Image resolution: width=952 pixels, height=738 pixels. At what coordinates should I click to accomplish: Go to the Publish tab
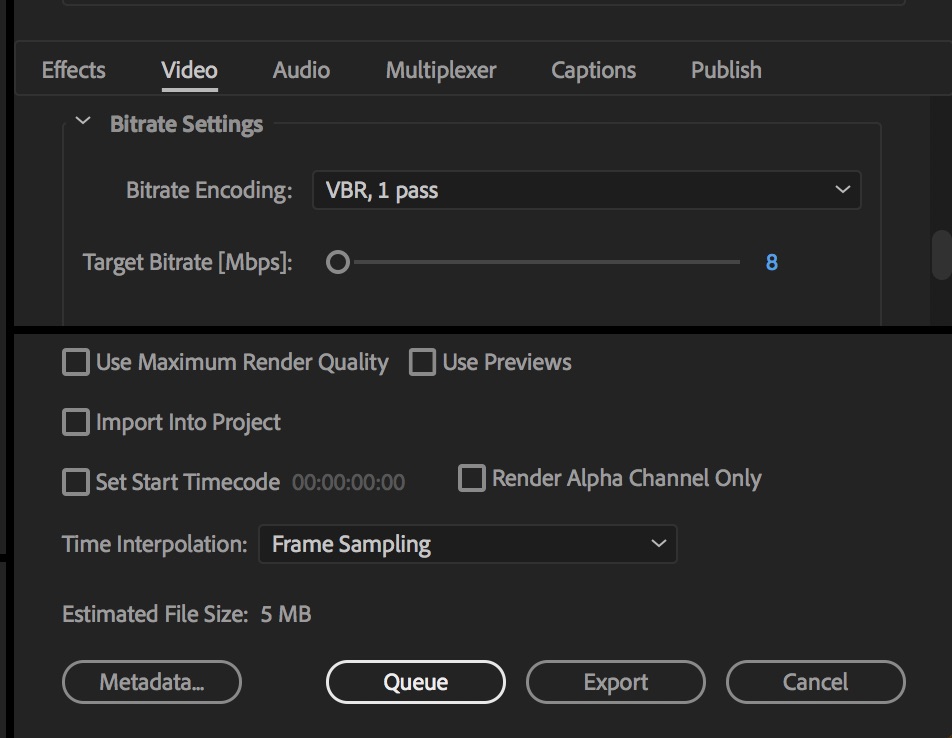726,70
